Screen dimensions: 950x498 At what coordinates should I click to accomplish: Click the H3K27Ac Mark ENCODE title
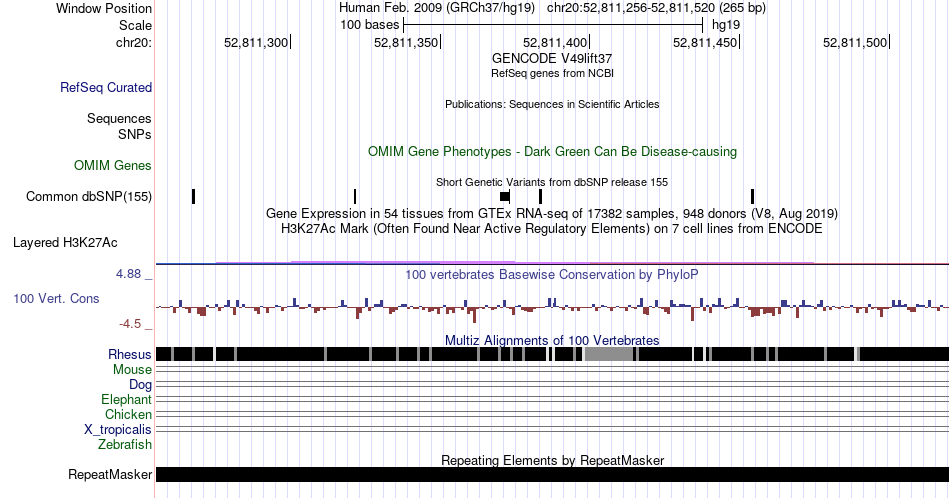click(x=552, y=228)
